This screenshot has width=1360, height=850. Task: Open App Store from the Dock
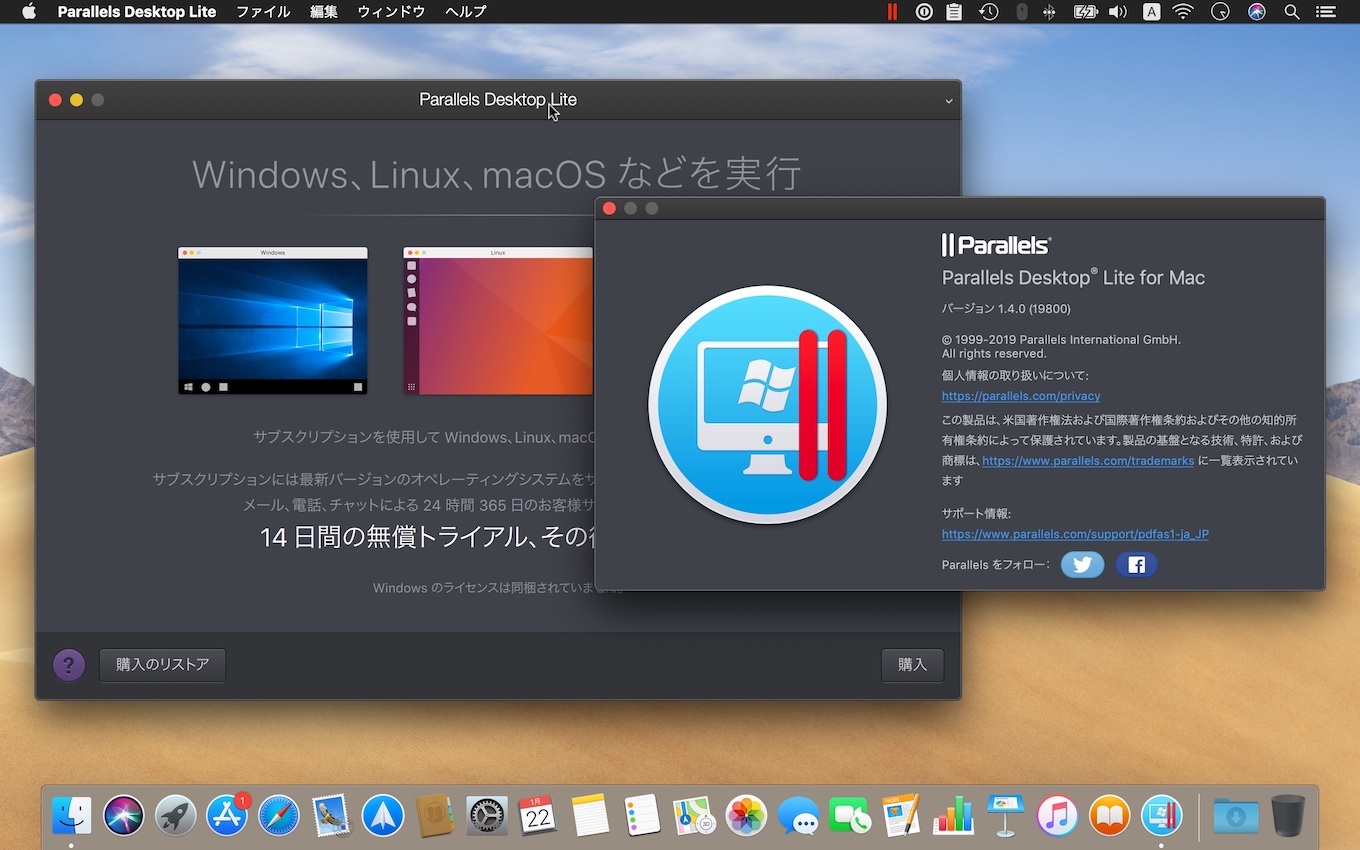(227, 816)
